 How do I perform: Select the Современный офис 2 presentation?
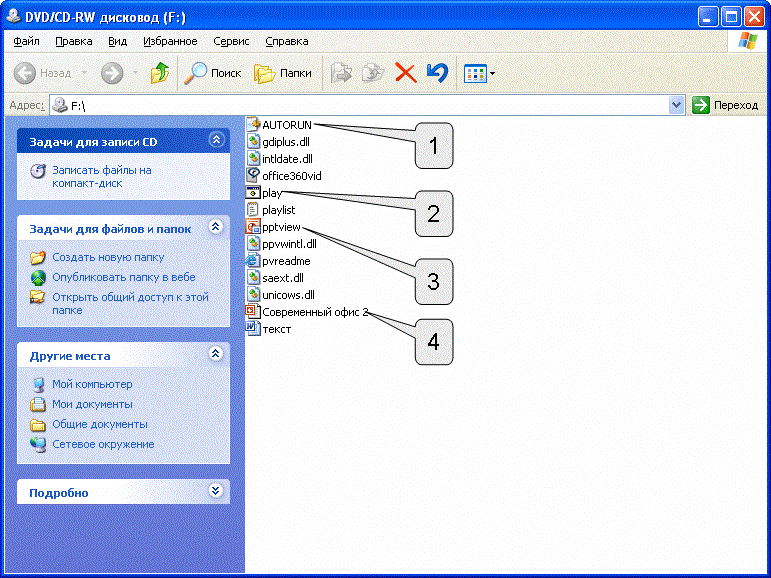click(x=307, y=312)
